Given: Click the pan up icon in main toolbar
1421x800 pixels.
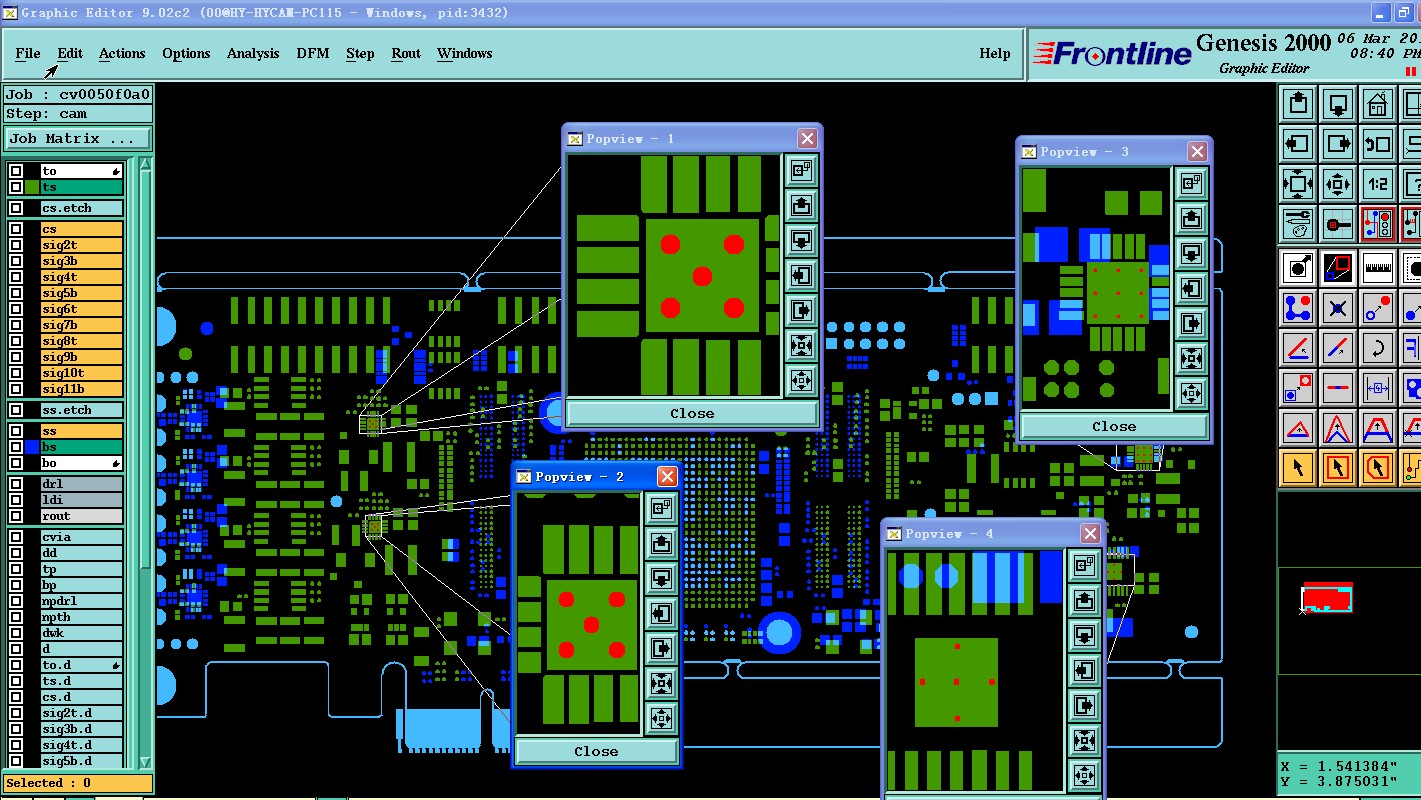Looking at the screenshot, I should (1298, 103).
